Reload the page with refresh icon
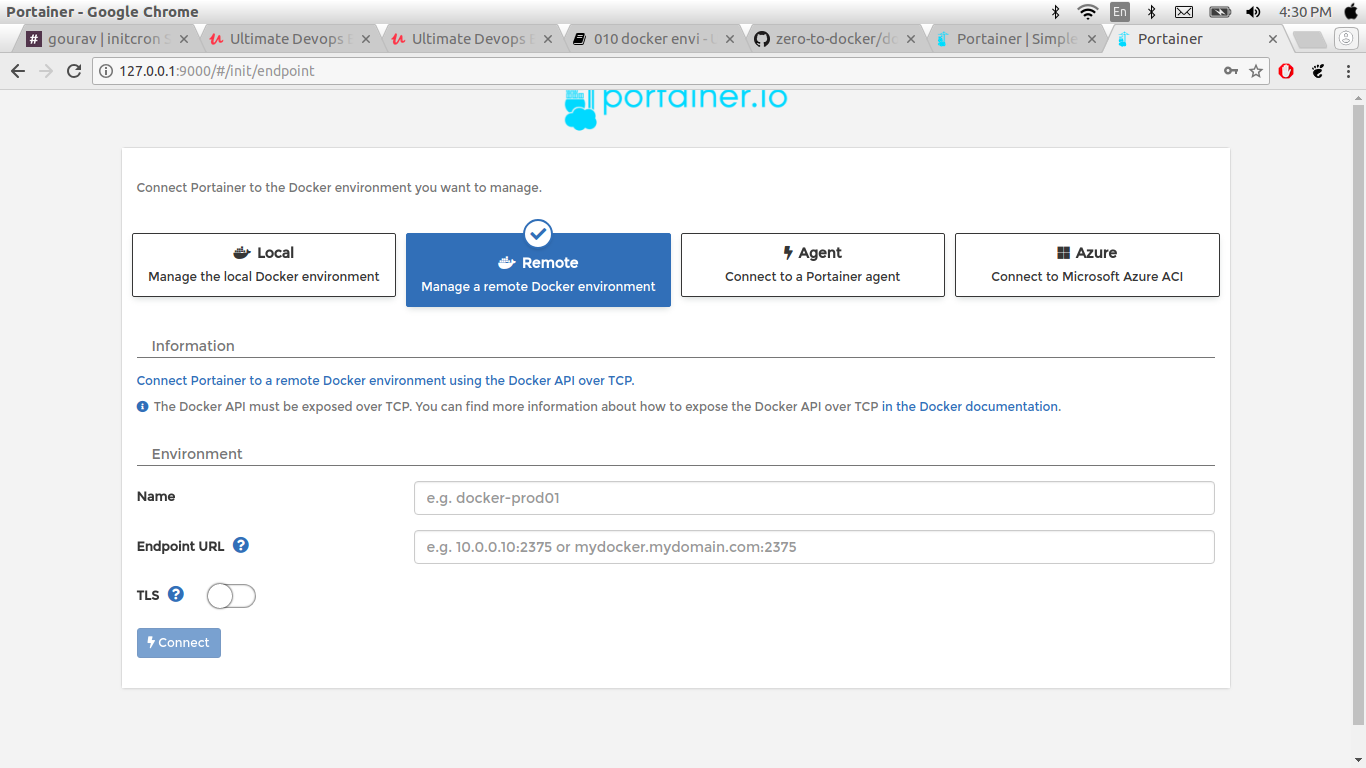This screenshot has height=768, width=1366. pyautogui.click(x=74, y=71)
